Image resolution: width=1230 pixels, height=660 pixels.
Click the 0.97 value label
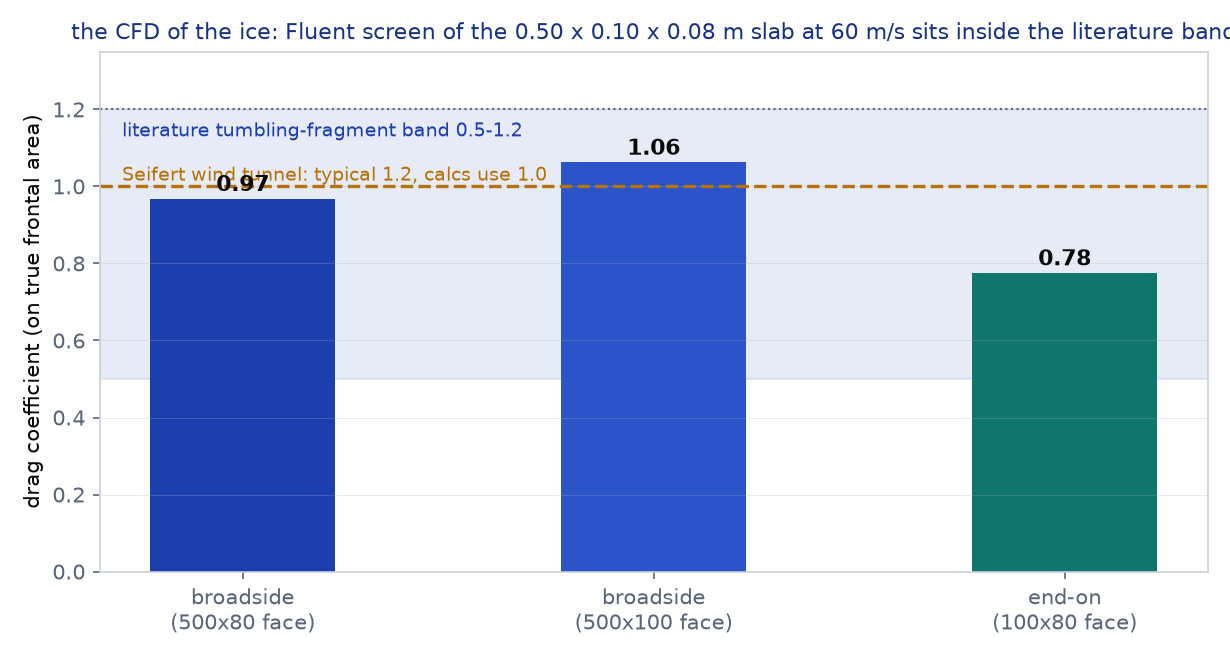(243, 184)
